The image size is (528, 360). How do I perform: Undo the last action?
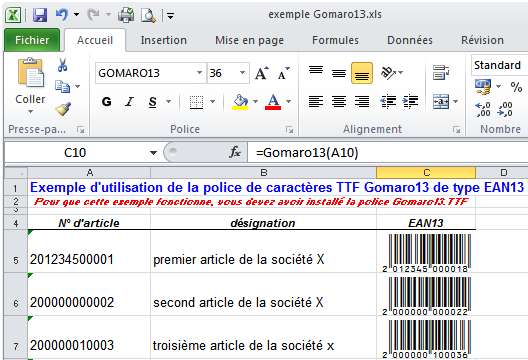point(62,14)
